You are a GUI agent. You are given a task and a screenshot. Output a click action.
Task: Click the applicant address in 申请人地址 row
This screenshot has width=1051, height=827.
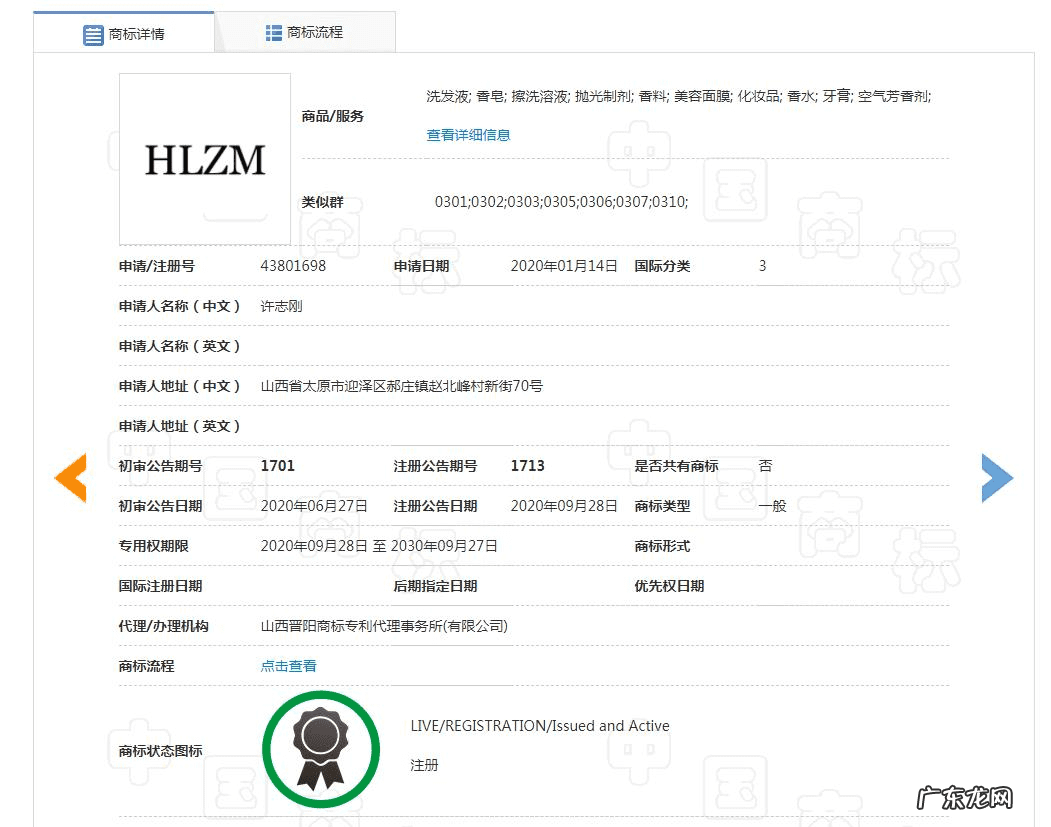tap(400, 386)
